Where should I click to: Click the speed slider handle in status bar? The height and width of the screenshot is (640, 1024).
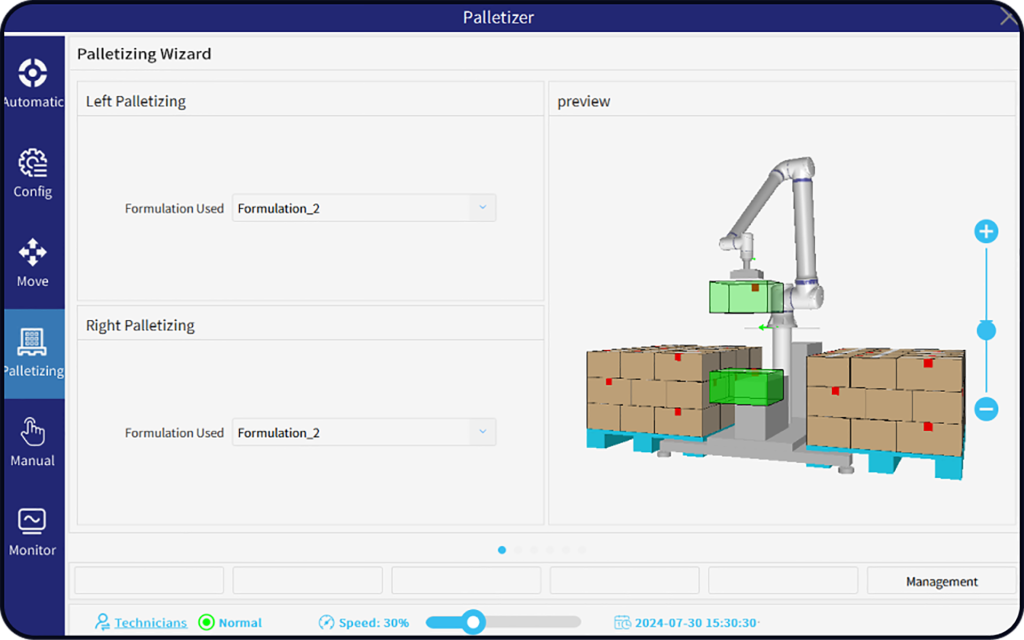pos(474,622)
